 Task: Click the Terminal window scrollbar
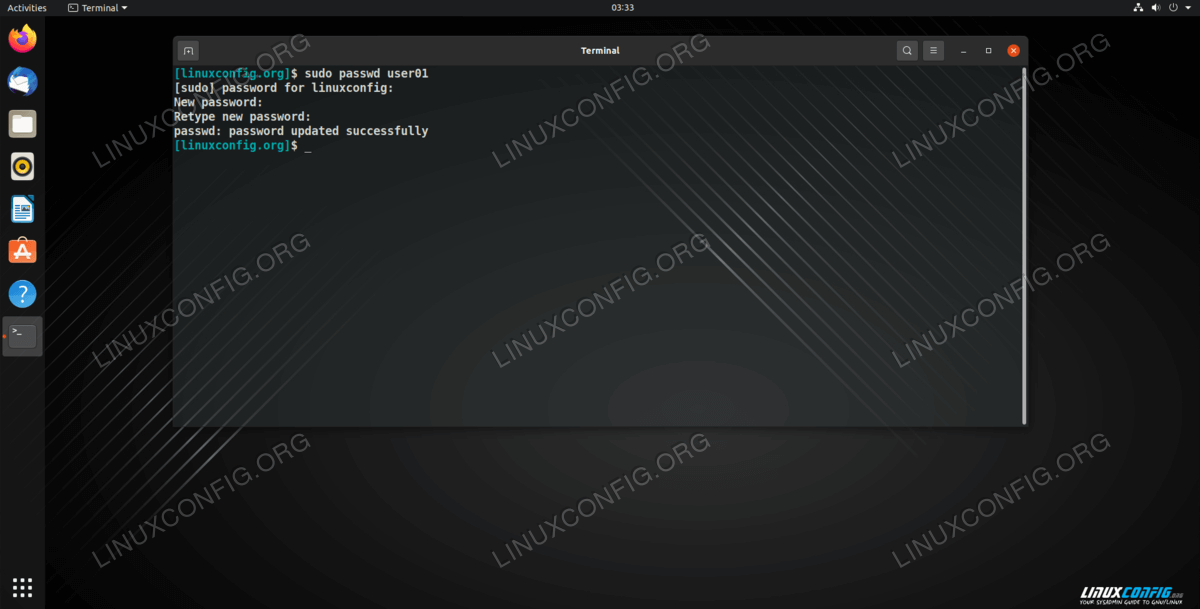(x=1024, y=240)
